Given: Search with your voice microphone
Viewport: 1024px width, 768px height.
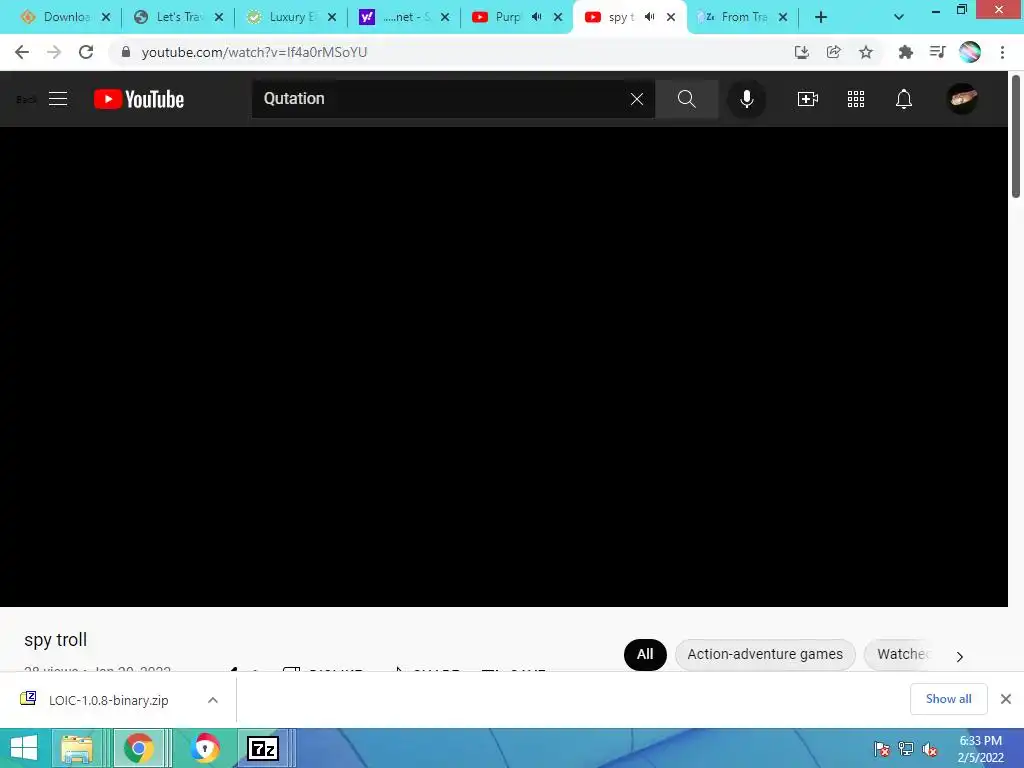Looking at the screenshot, I should (x=746, y=99).
